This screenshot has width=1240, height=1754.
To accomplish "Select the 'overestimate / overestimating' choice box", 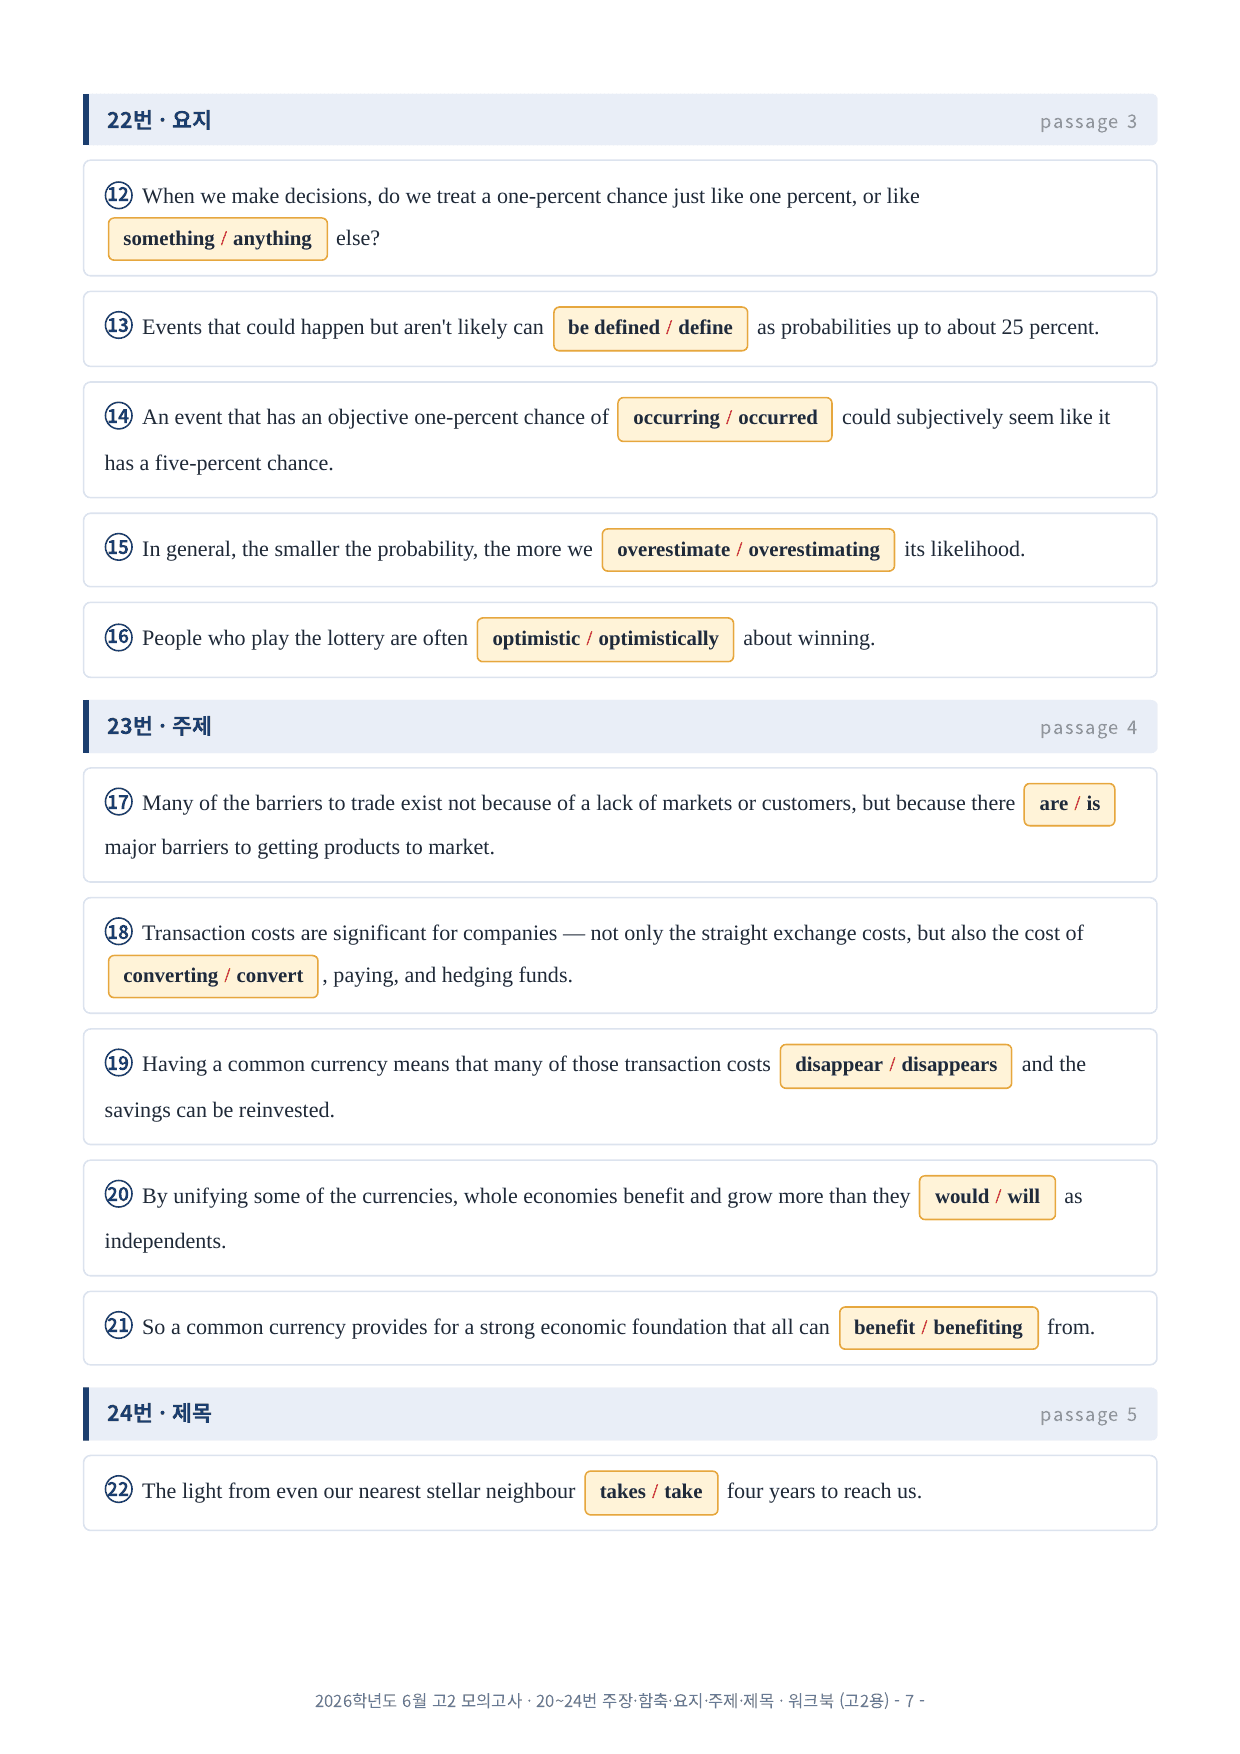I will pos(748,550).
